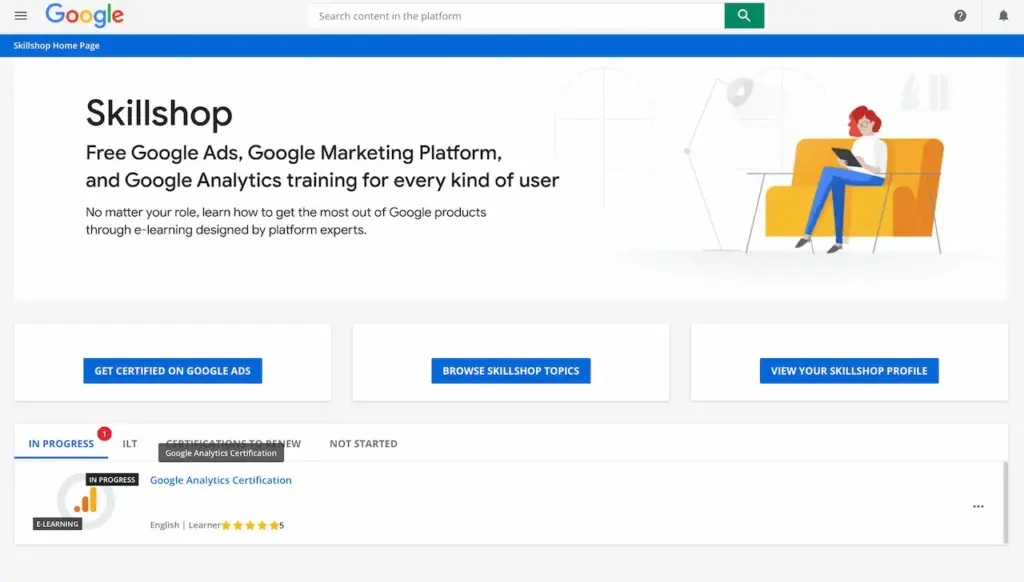This screenshot has width=1024, height=582.
Task: Click the Google logo
Action: (84, 15)
